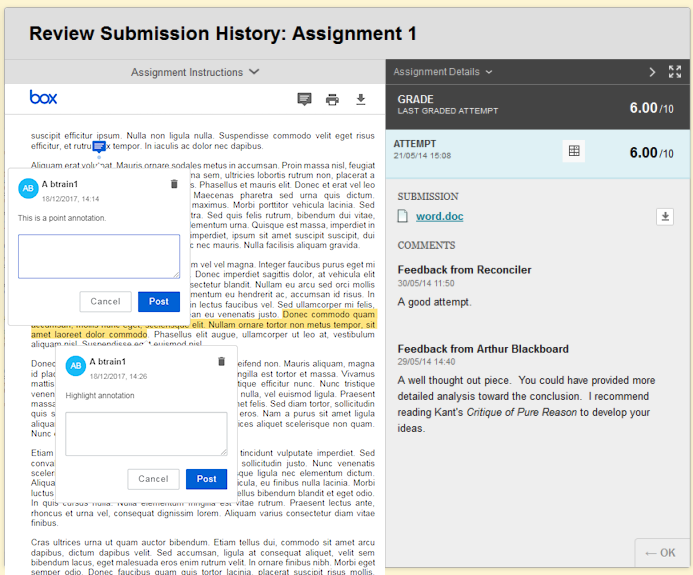Open the rubric grid icon beside the attempt

pos(574,151)
